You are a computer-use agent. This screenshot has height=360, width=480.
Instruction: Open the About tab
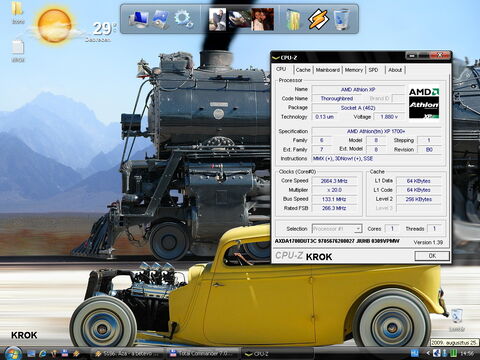[x=395, y=70]
